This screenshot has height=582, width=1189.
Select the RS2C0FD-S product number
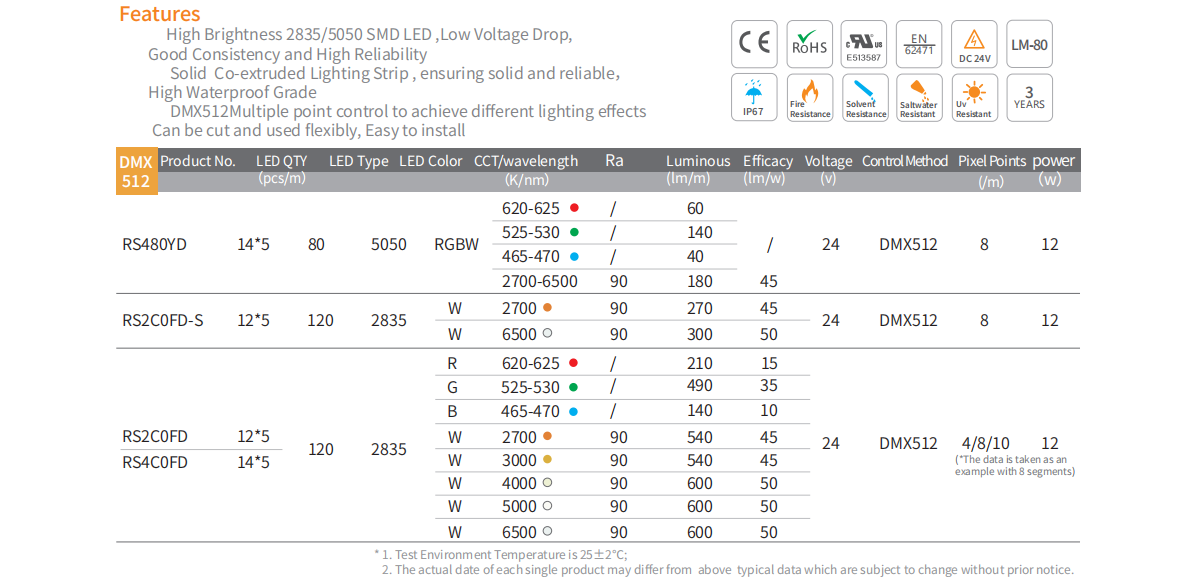pyautogui.click(x=162, y=320)
